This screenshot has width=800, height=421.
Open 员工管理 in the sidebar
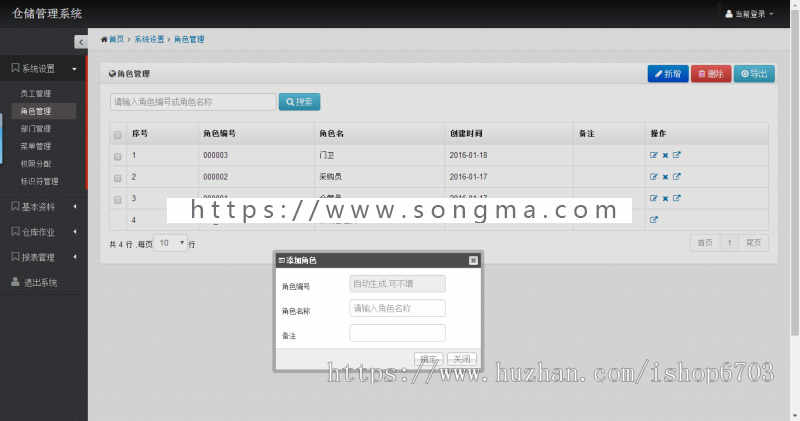[36, 93]
